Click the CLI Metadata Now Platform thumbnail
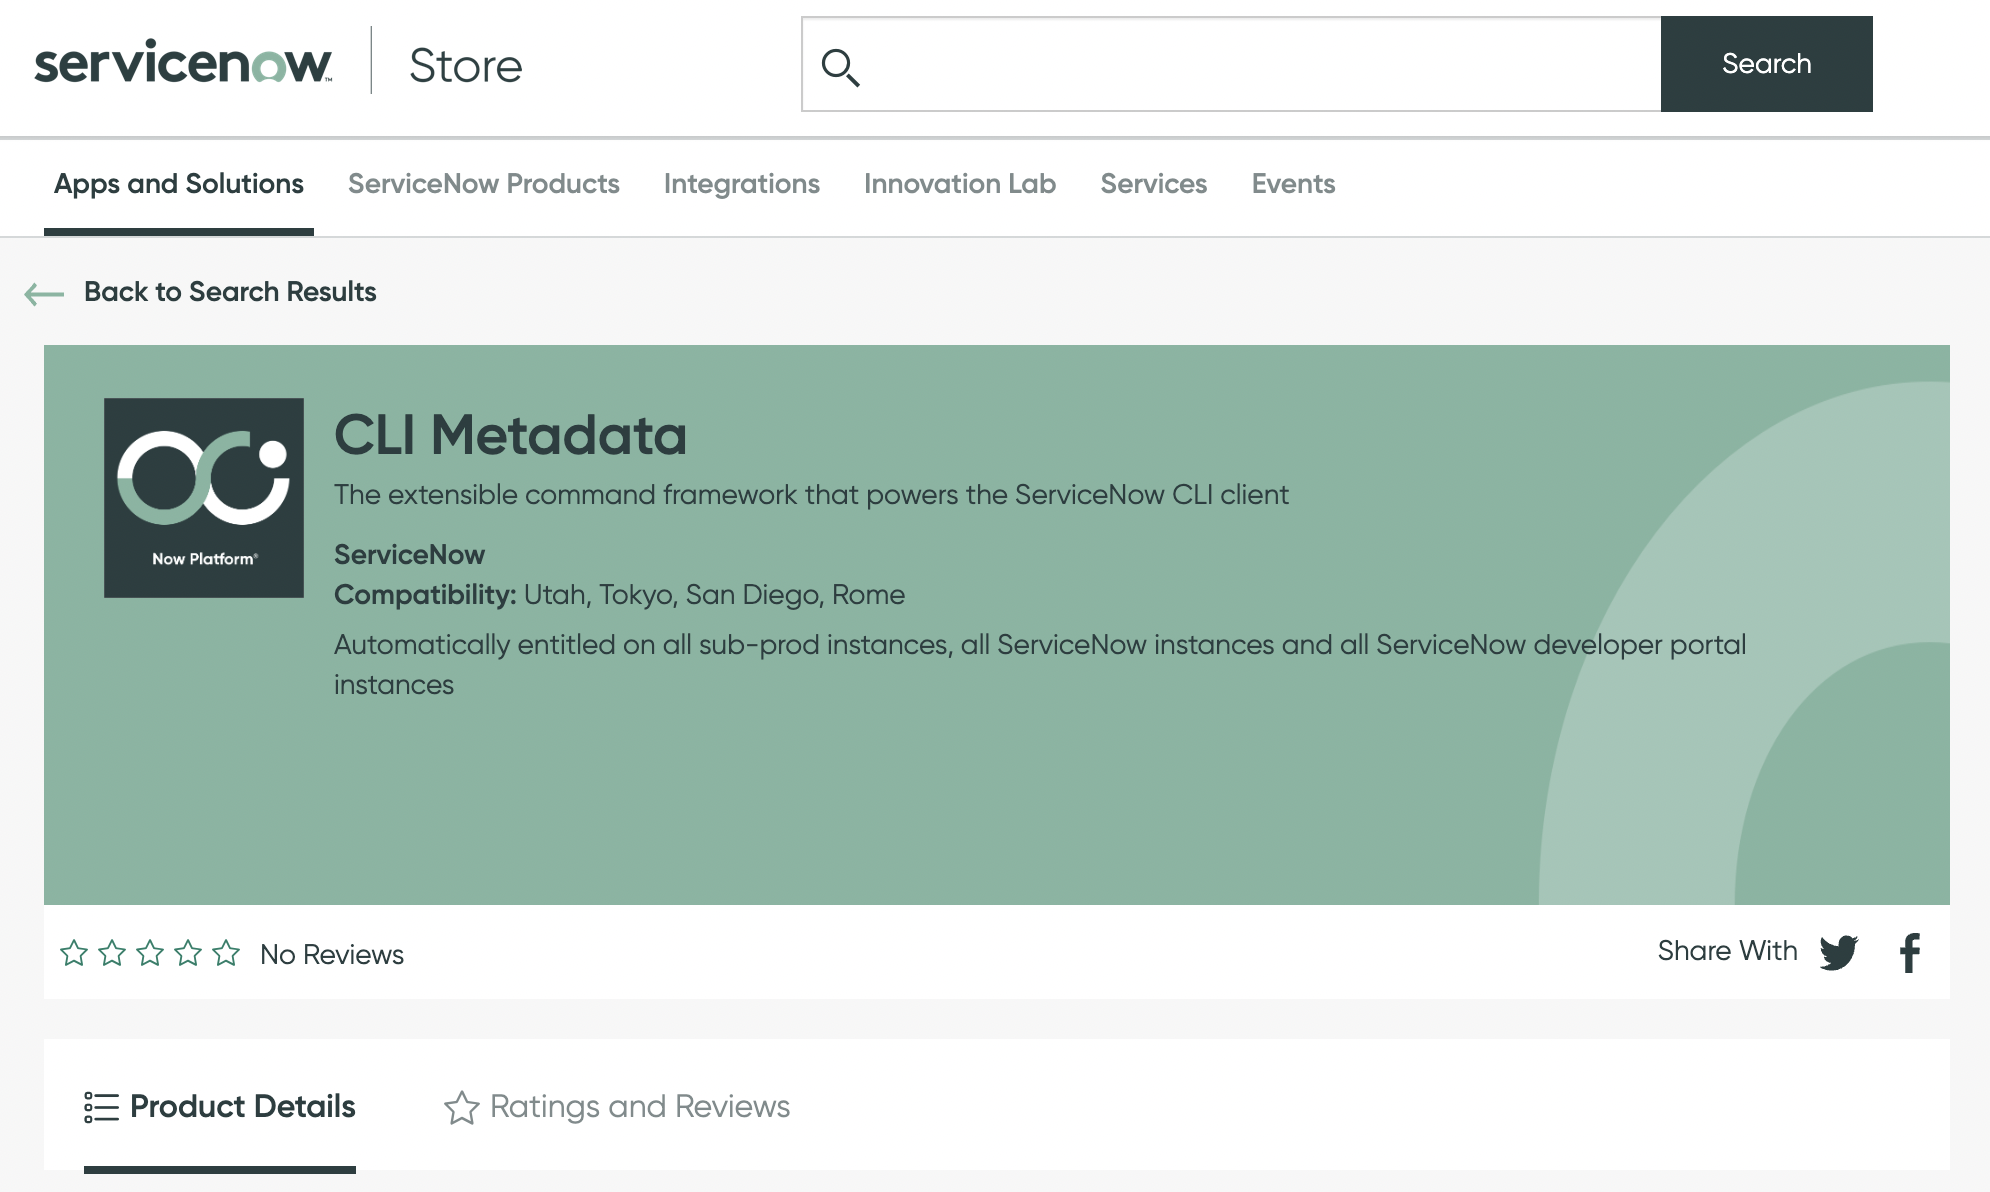Viewport: 1990px width, 1192px height. click(204, 498)
